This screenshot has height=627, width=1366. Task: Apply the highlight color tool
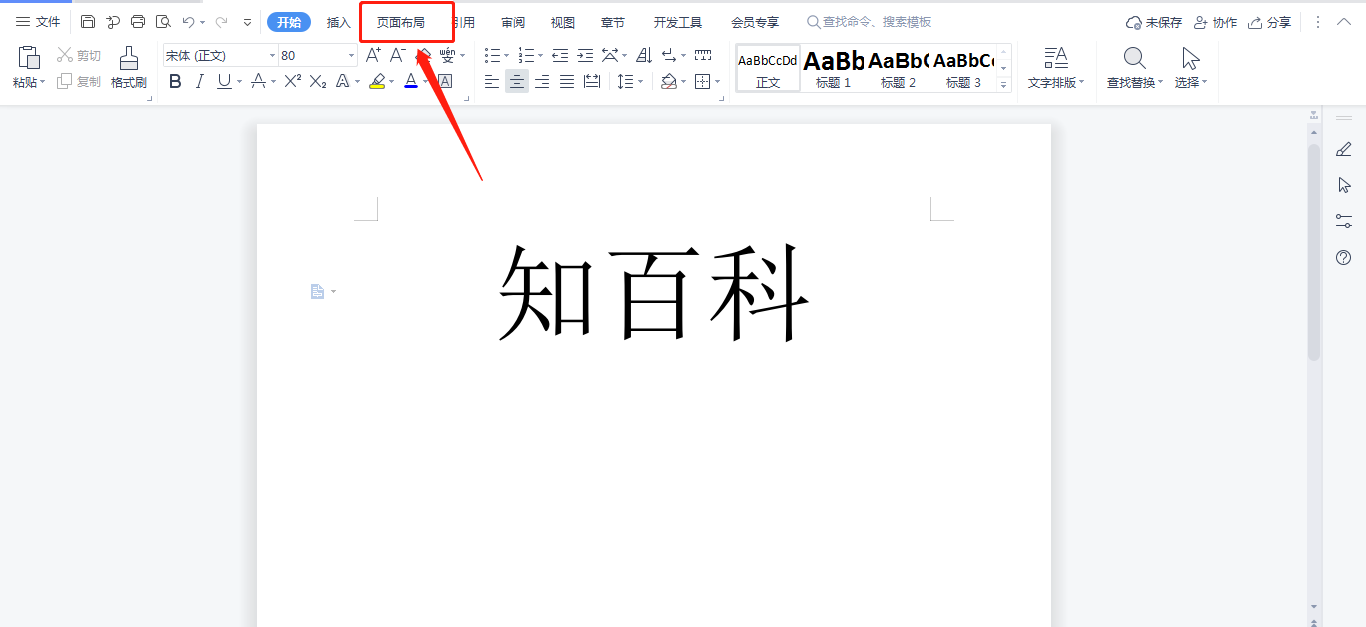[x=378, y=82]
